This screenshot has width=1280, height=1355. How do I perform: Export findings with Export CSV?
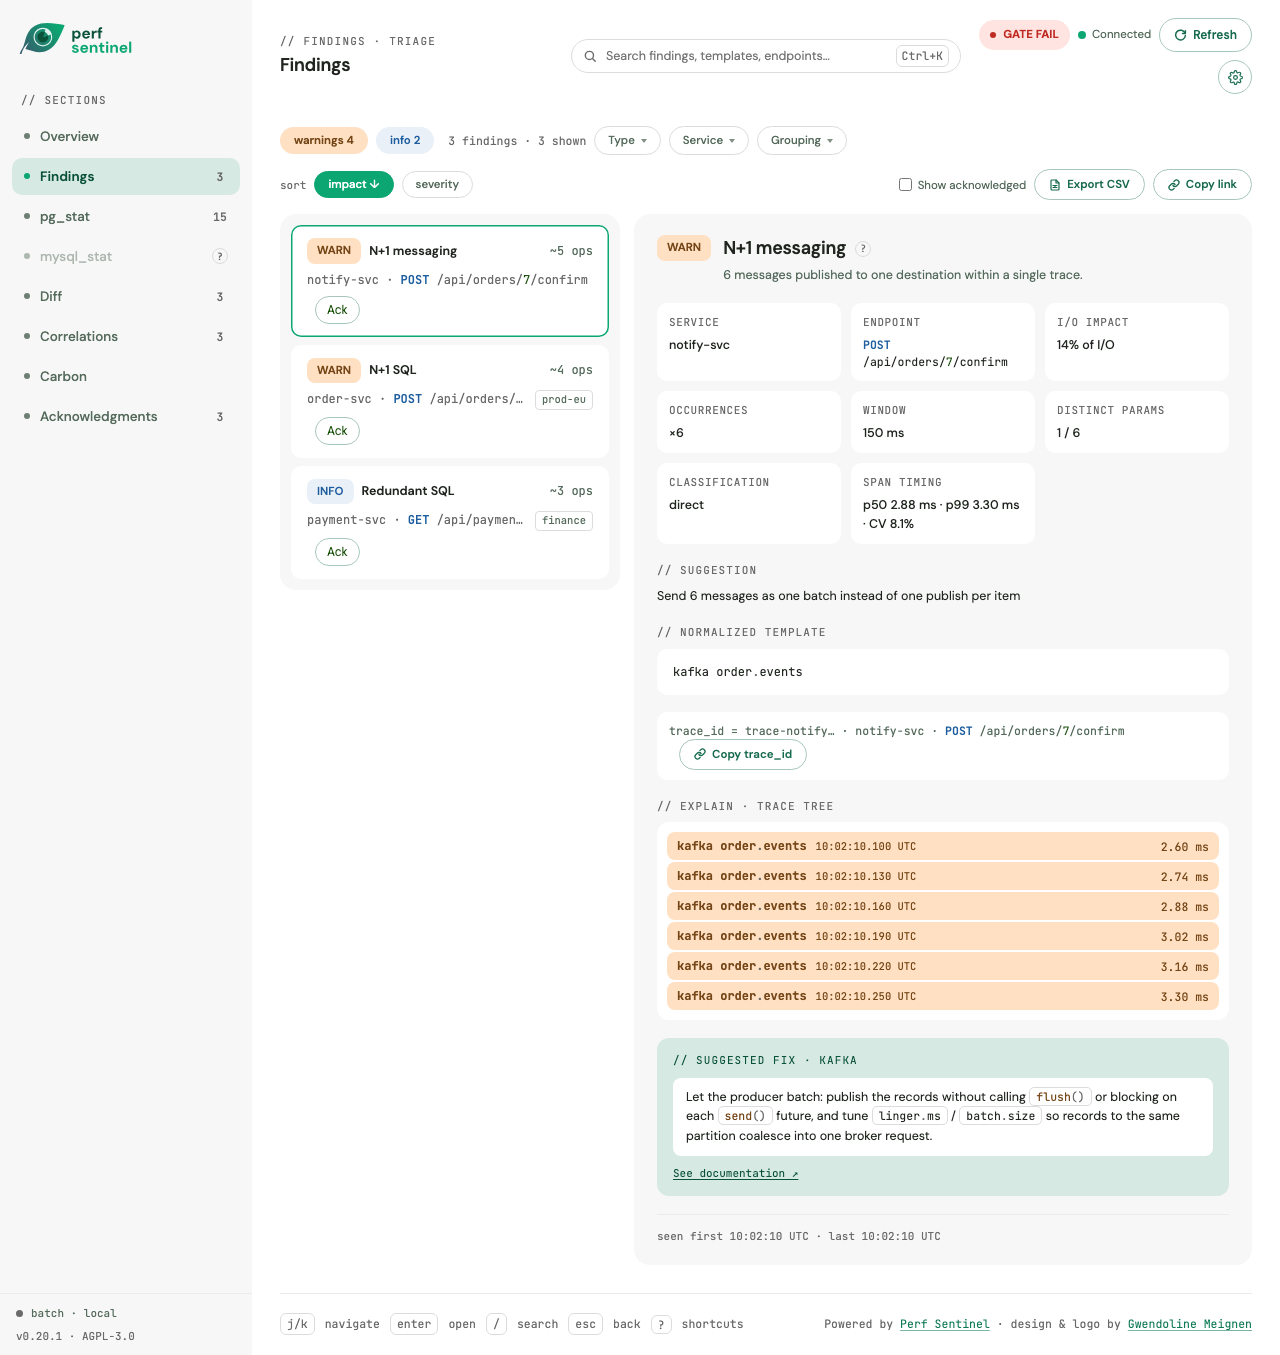point(1089,184)
